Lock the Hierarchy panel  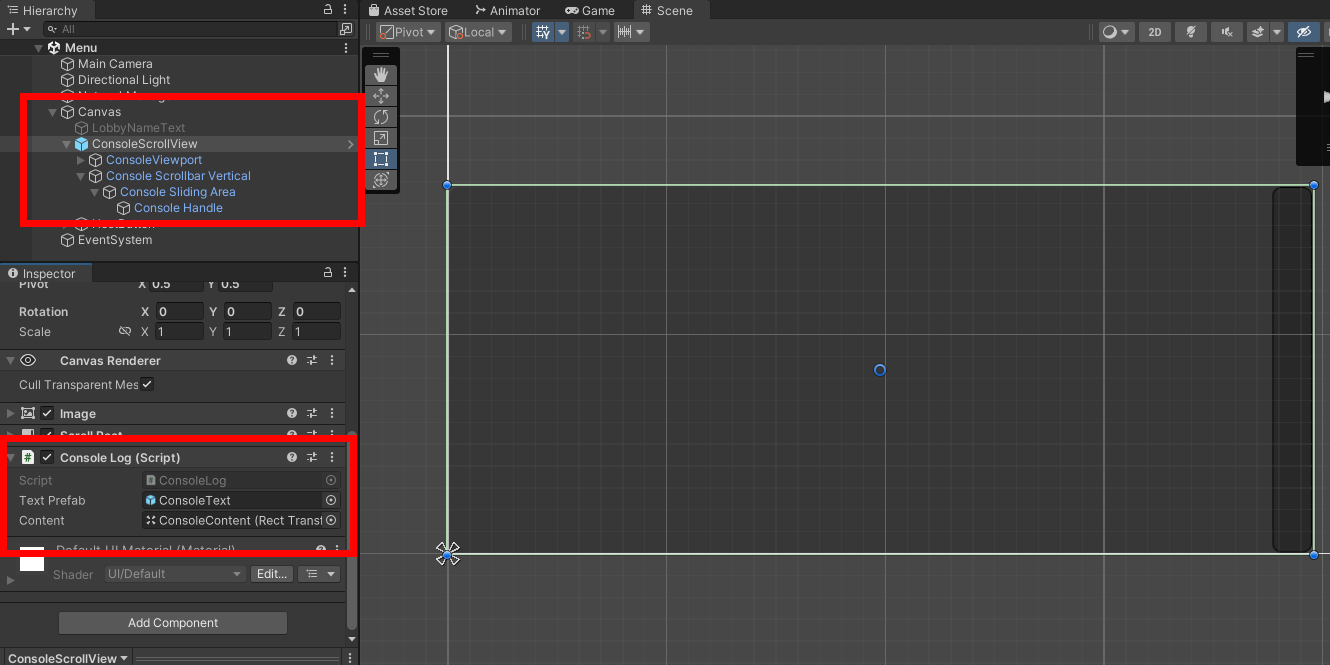329,9
